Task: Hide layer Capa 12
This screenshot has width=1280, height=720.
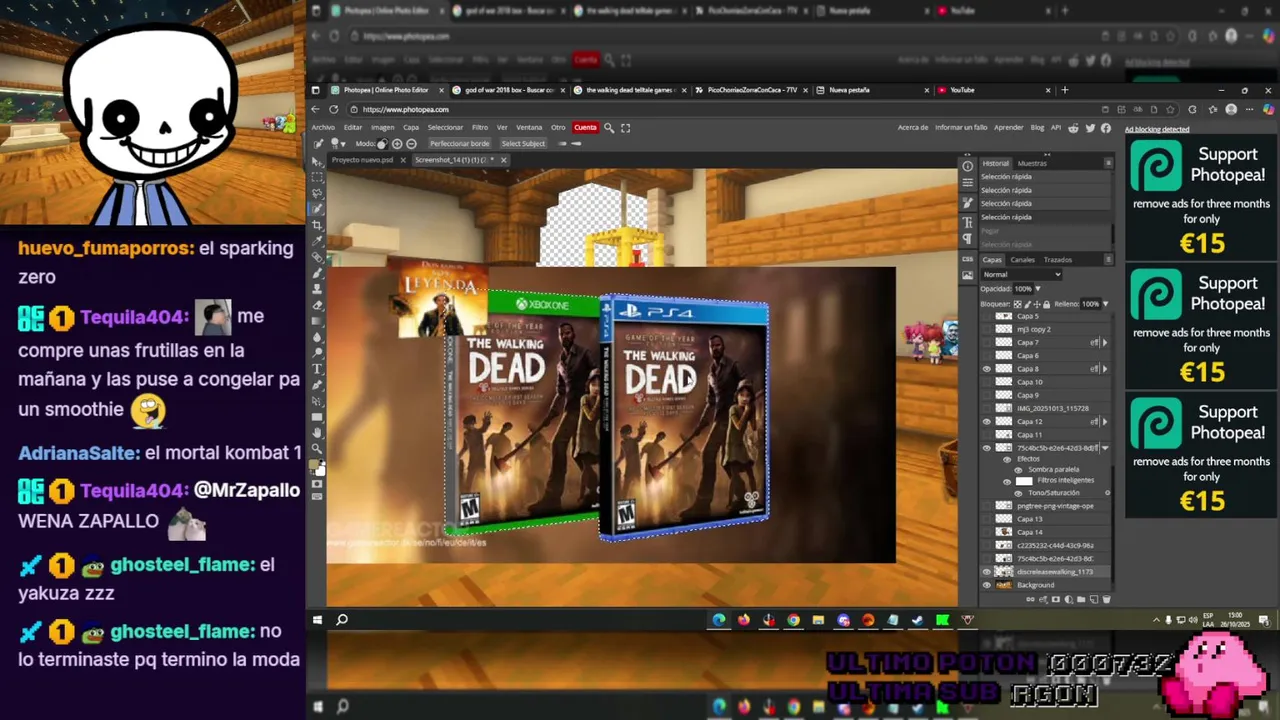Action: coord(987,421)
